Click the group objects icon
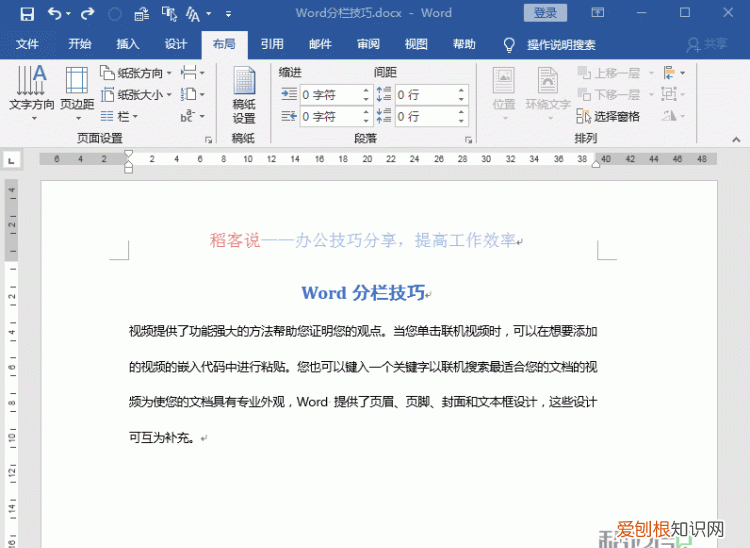 coord(669,94)
